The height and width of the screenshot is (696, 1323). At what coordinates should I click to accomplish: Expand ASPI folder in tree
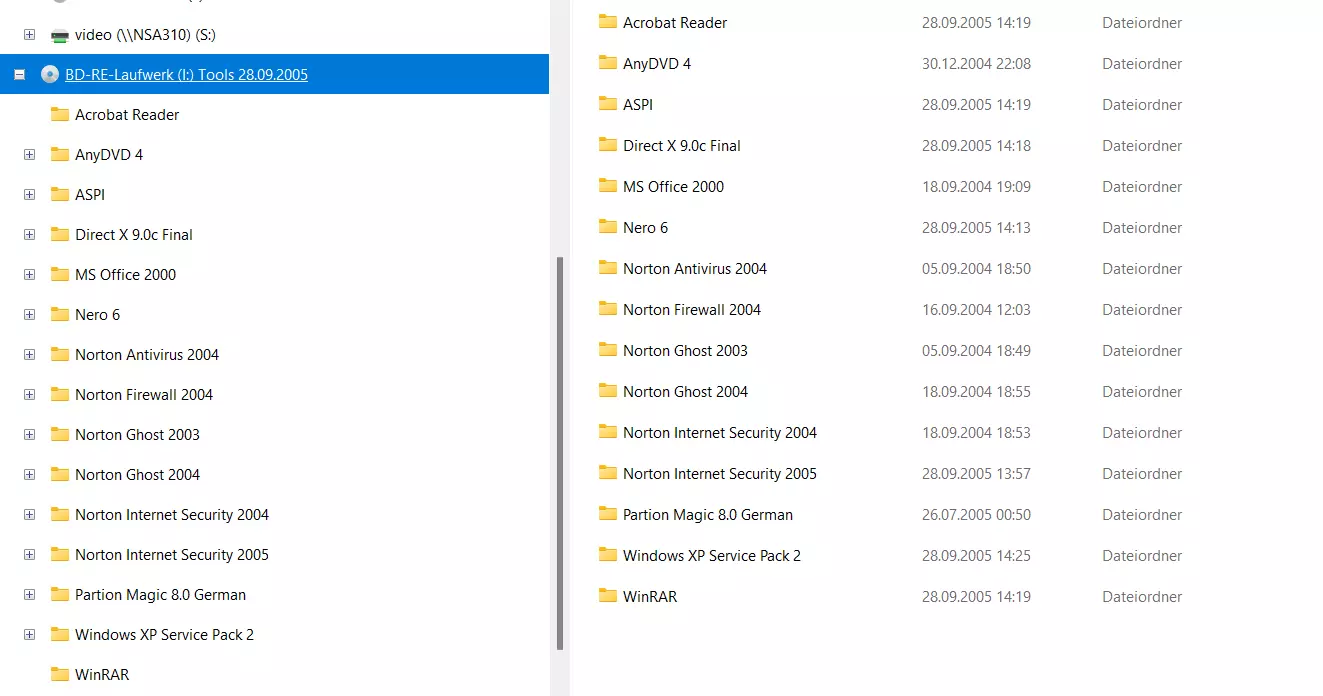coord(29,194)
